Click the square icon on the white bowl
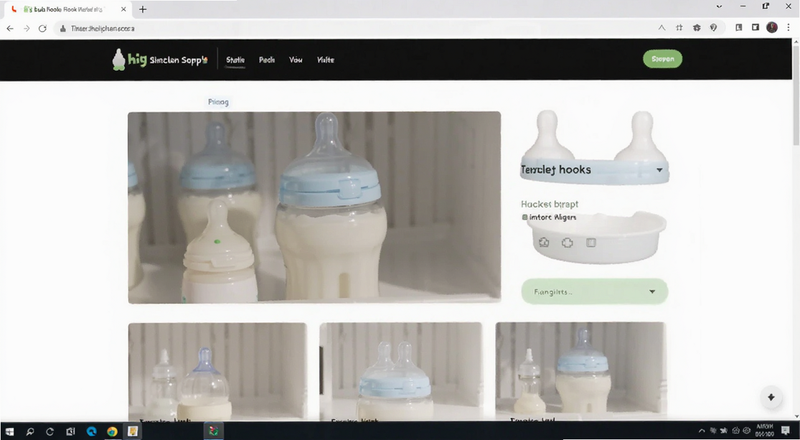 (x=591, y=242)
